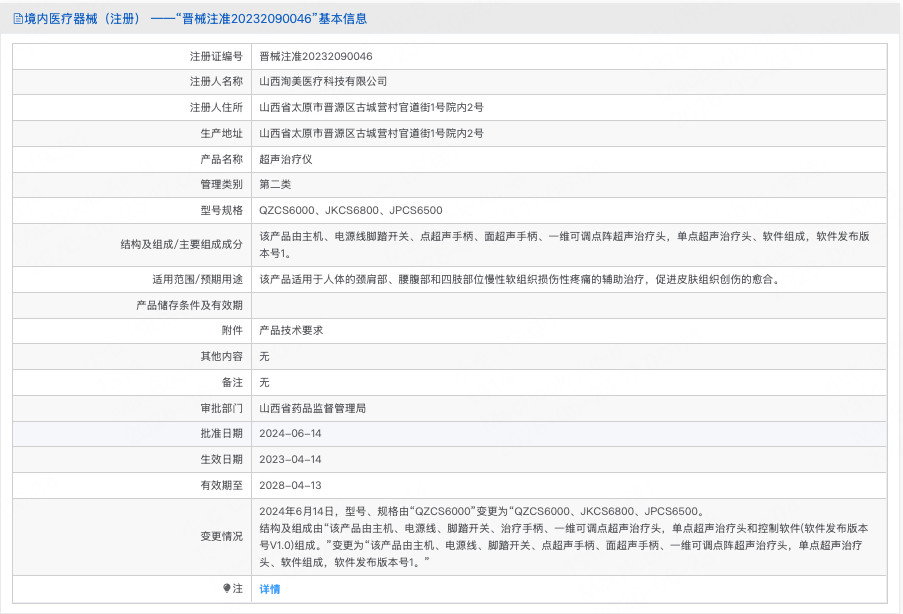Click the 生效日期 value 2023-04-14

coord(290,460)
